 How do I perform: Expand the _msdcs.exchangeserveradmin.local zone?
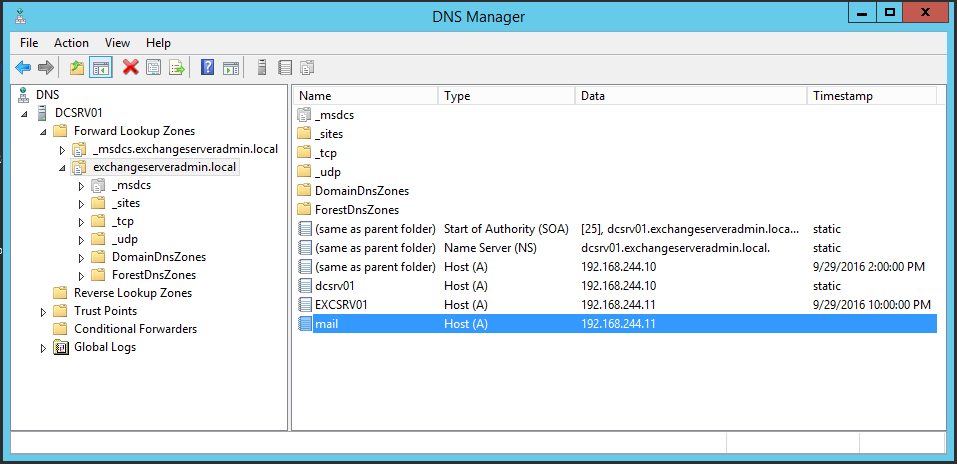[x=62, y=150]
